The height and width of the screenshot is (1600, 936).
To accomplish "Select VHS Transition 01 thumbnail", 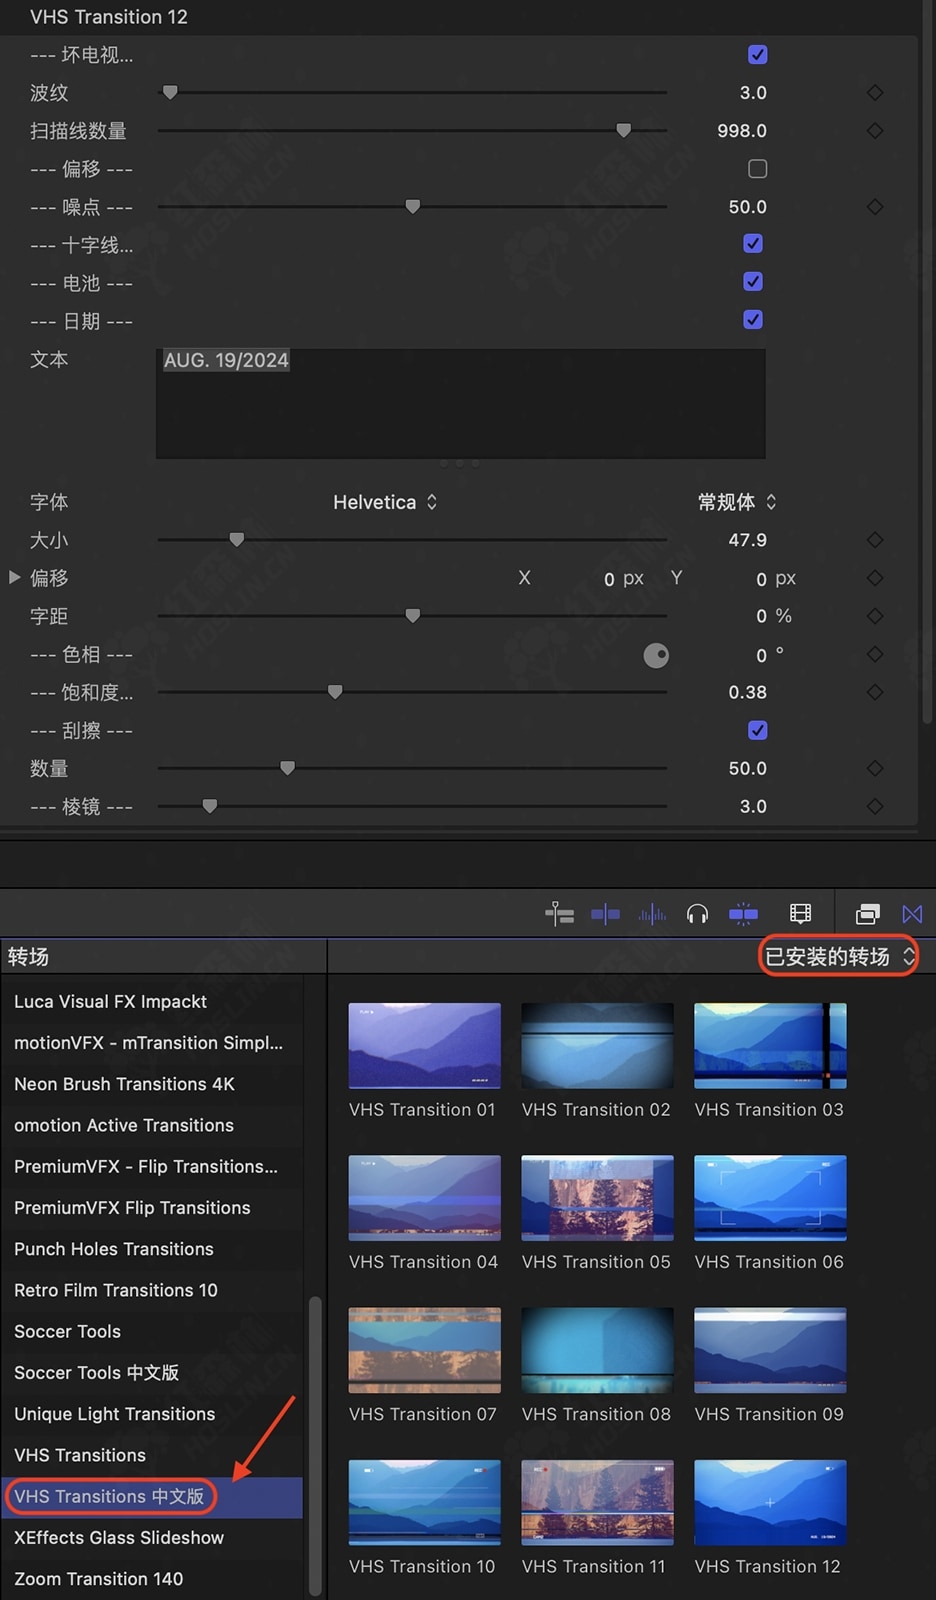I will (x=424, y=1045).
